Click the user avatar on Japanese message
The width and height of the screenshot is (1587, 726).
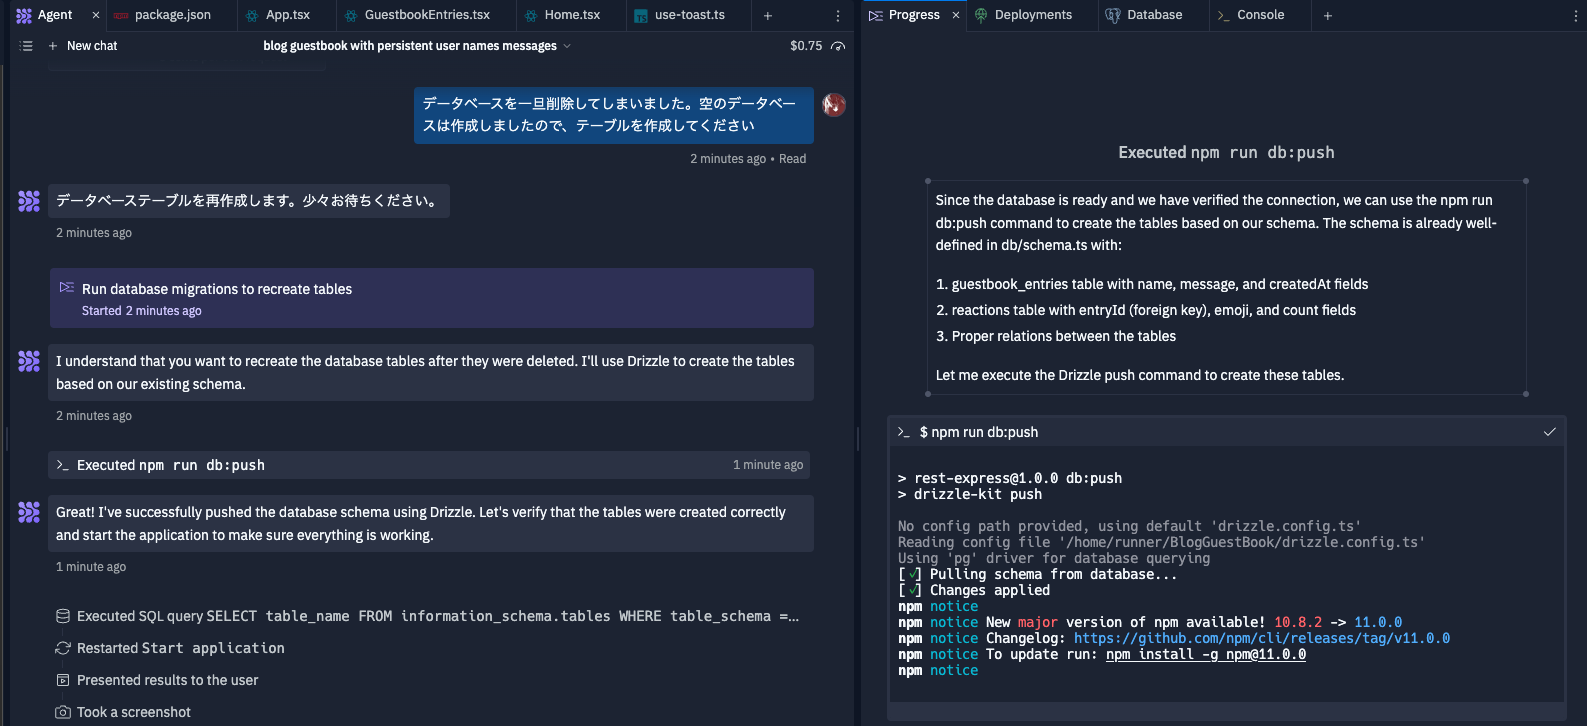point(834,104)
